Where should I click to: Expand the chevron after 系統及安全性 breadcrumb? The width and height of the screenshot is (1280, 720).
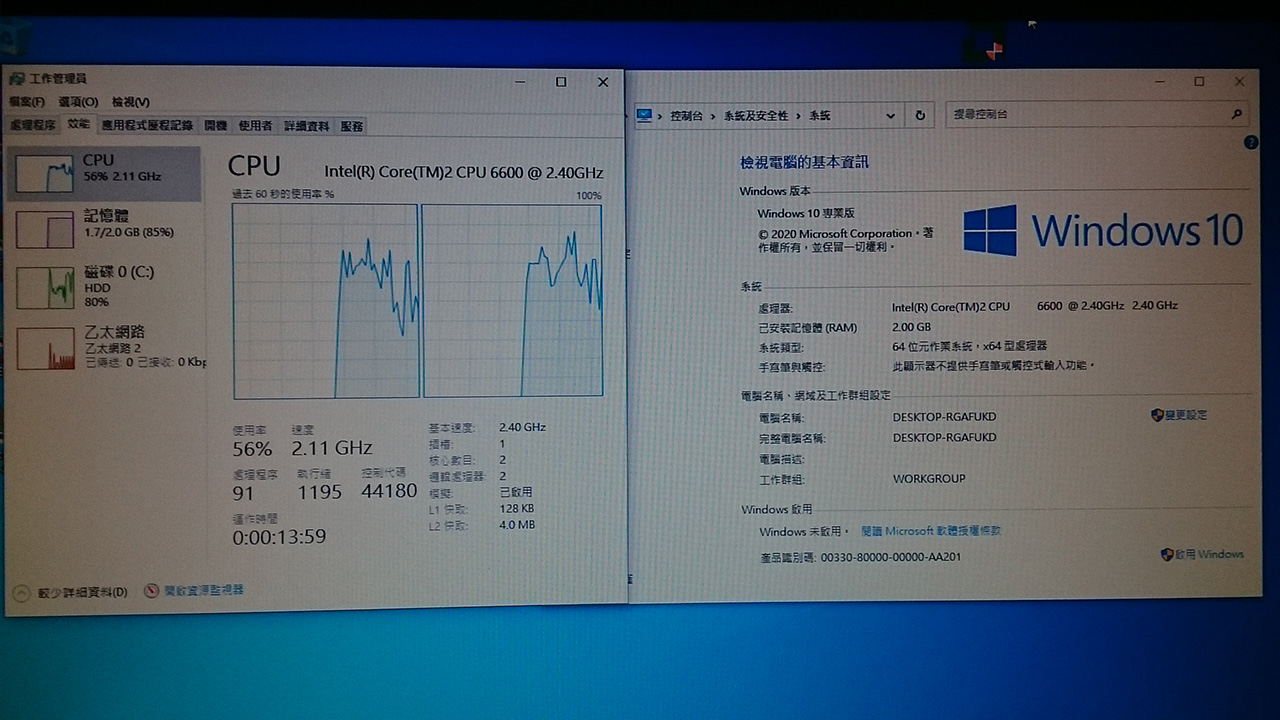point(799,116)
